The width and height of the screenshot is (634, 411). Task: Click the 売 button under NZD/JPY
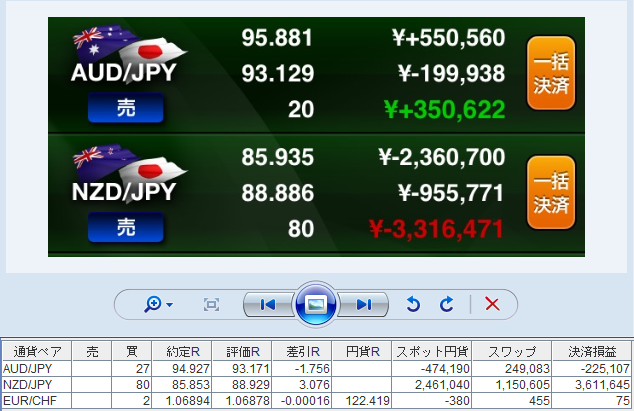(x=126, y=227)
